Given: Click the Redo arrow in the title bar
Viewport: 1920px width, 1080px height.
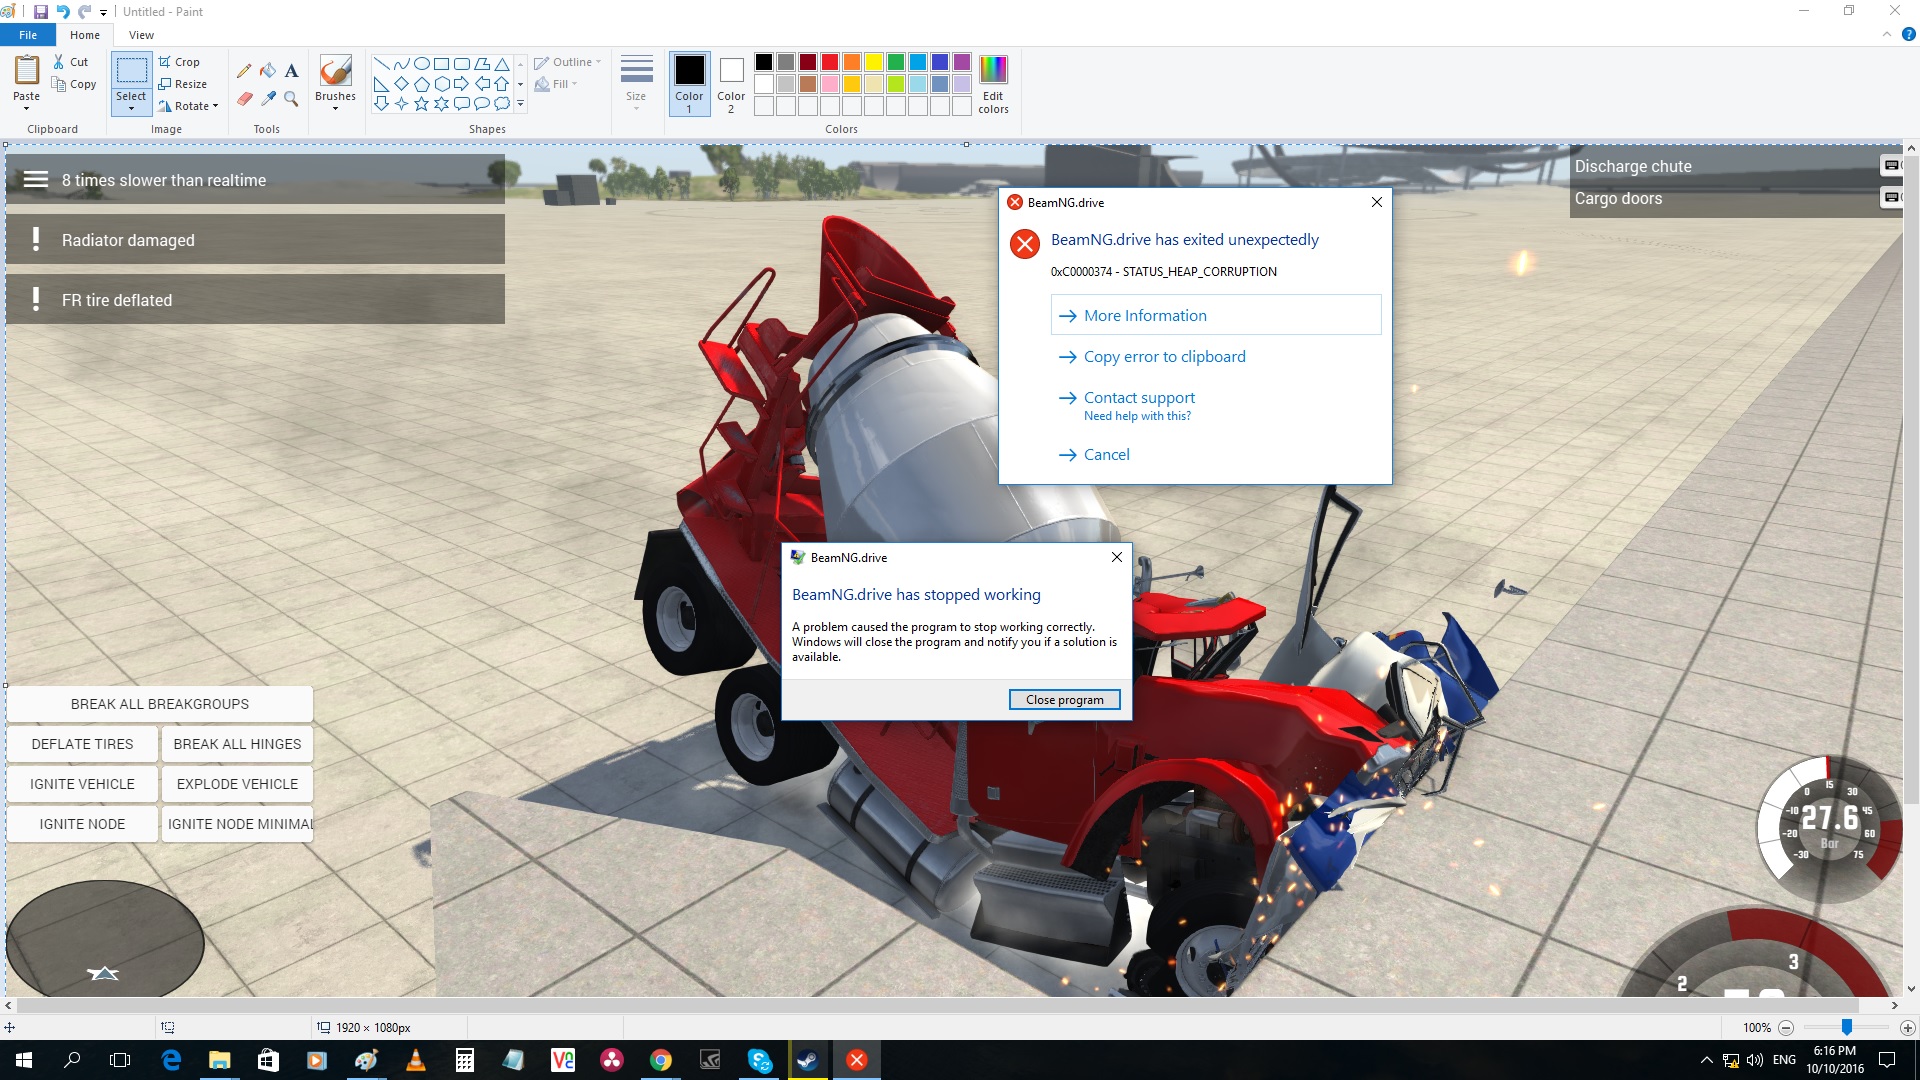Looking at the screenshot, I should point(85,12).
